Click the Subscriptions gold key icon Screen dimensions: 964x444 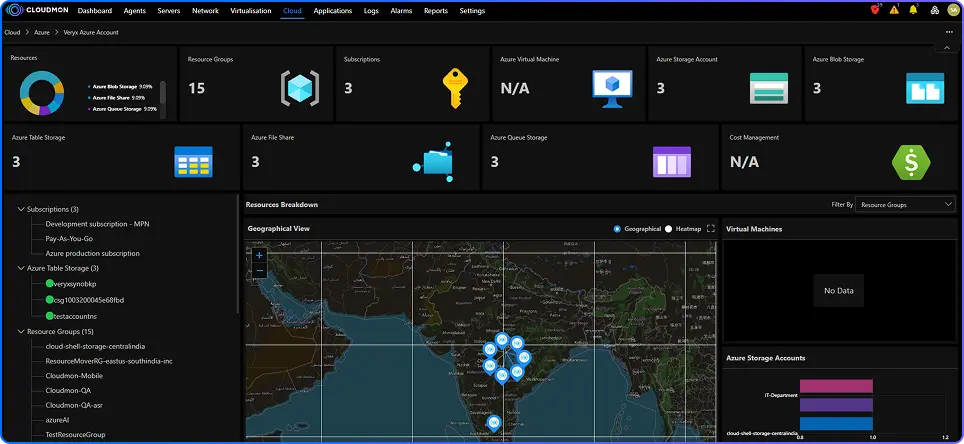pos(454,89)
